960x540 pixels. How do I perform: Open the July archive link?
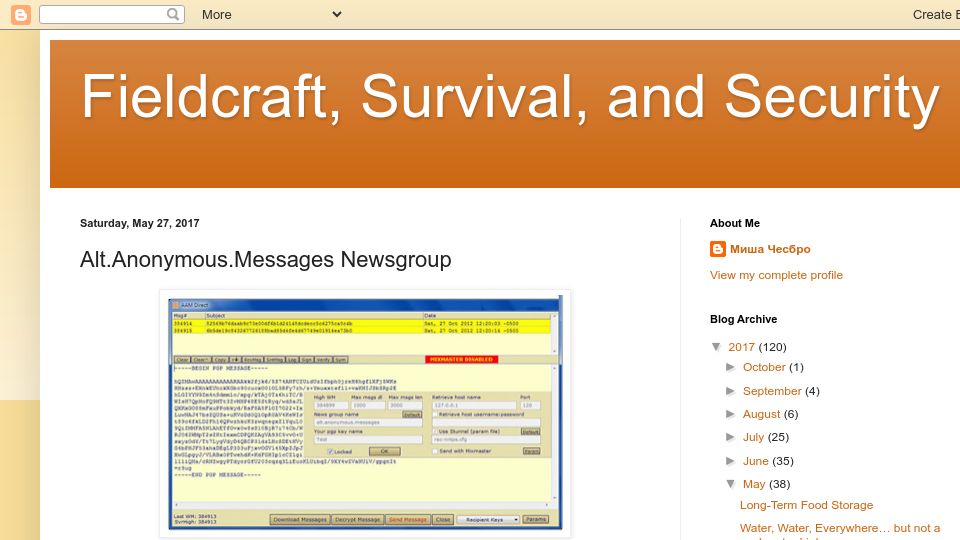[x=753, y=437]
